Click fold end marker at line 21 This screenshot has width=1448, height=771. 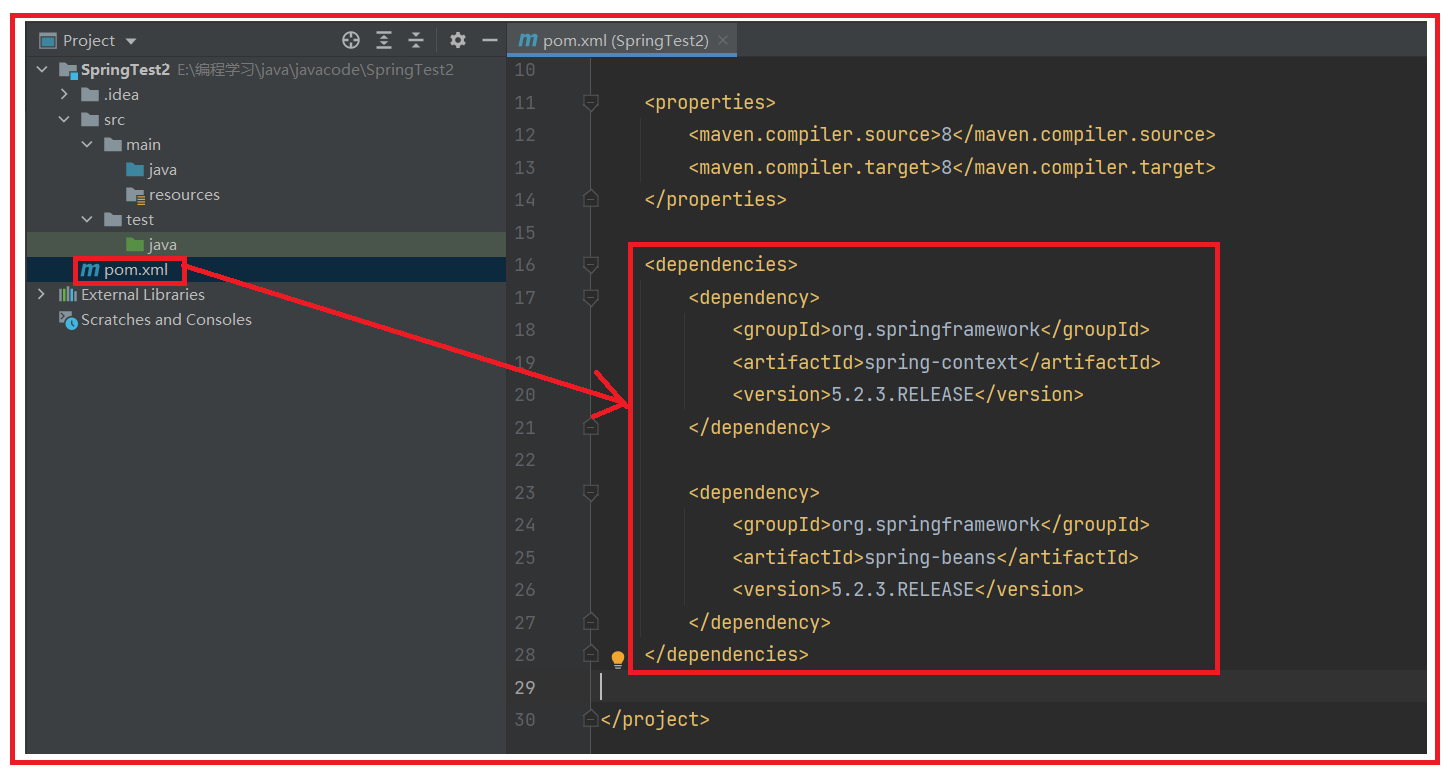pos(591,427)
